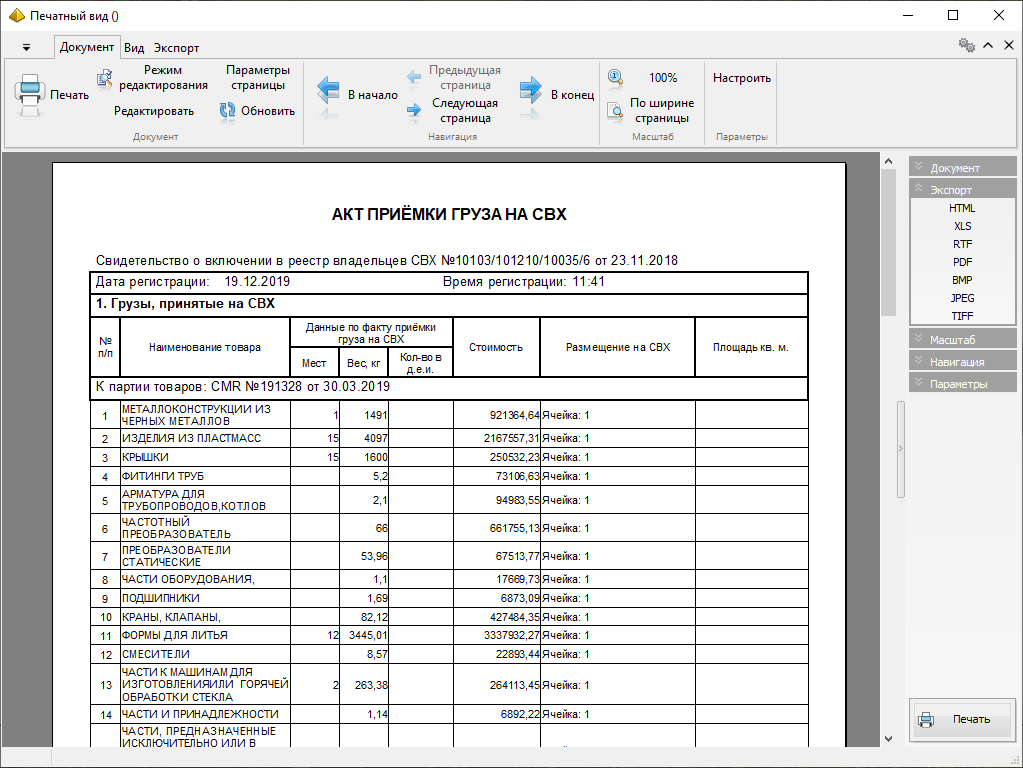Click the printer icon in the ribbon
Viewport: 1023px width, 768px height.
coord(29,95)
